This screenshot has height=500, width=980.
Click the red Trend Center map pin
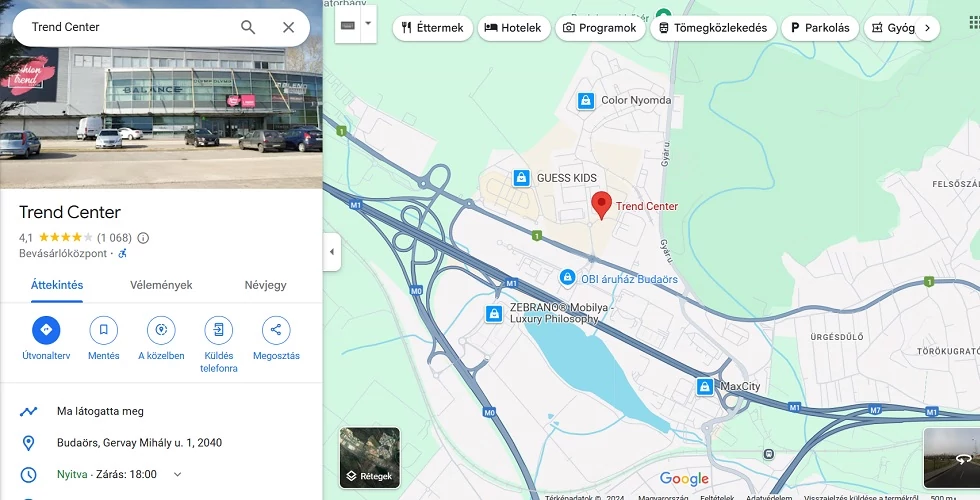[601, 205]
